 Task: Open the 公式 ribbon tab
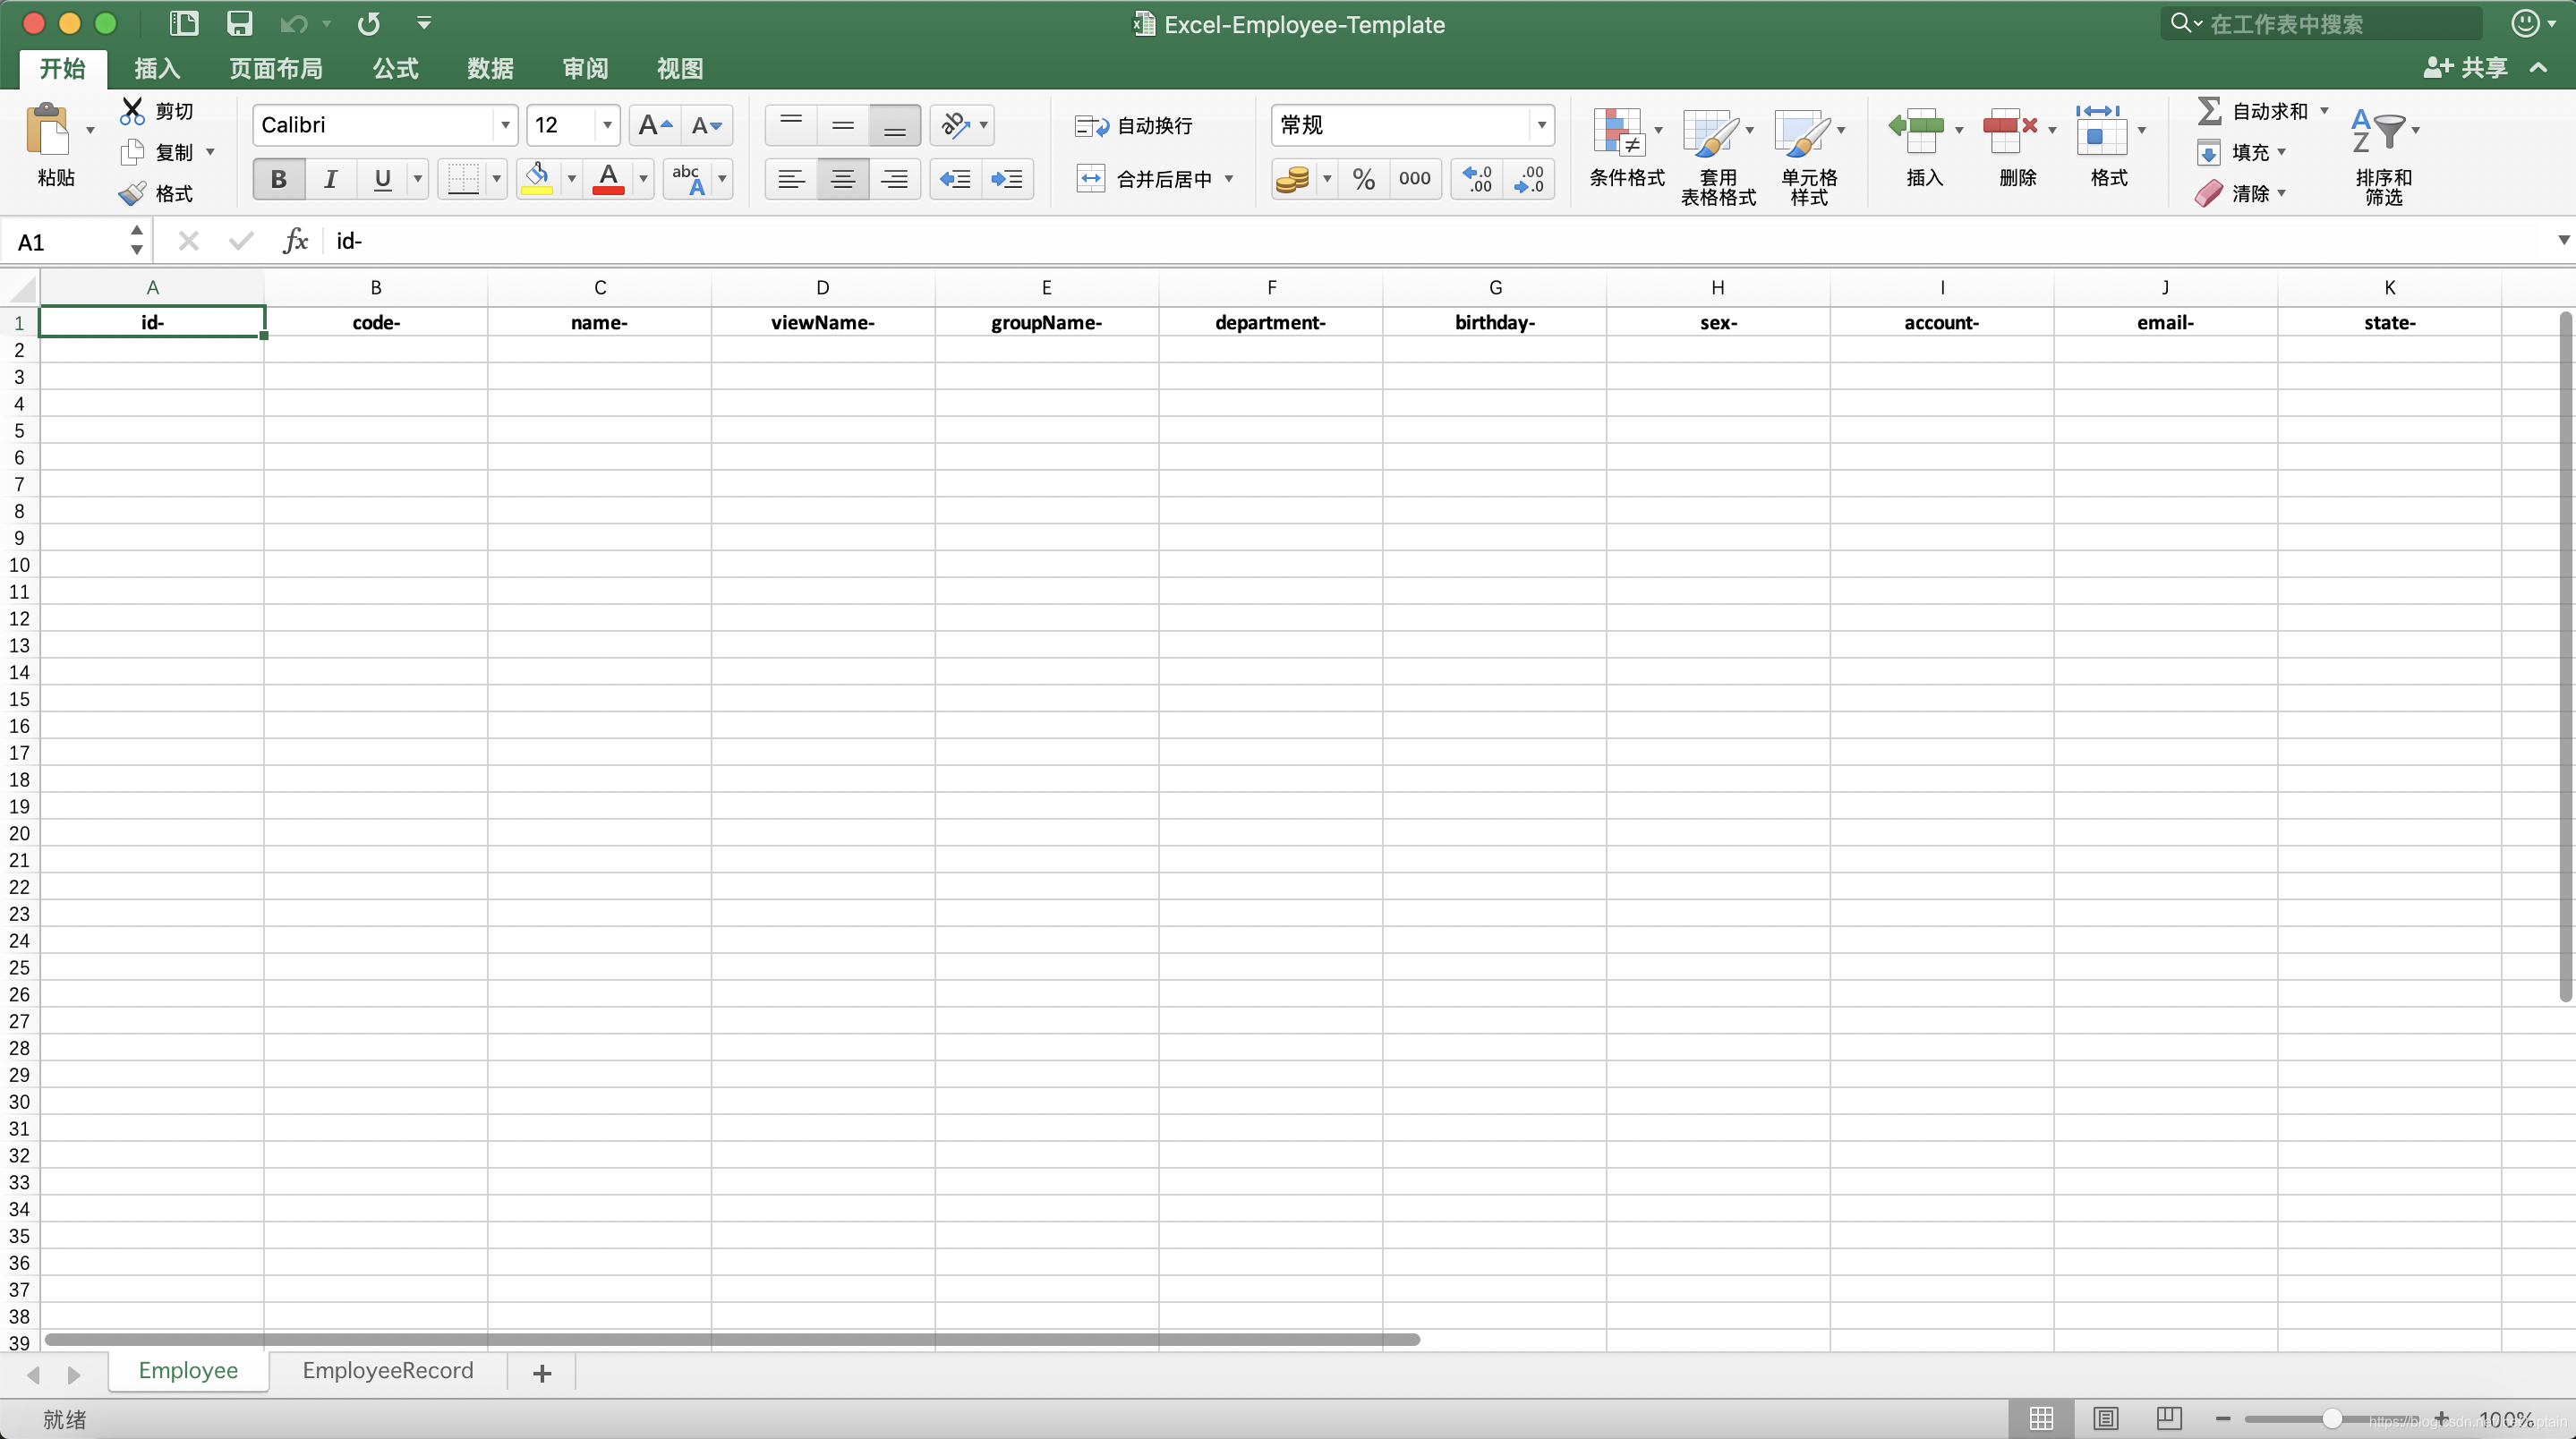tap(395, 68)
